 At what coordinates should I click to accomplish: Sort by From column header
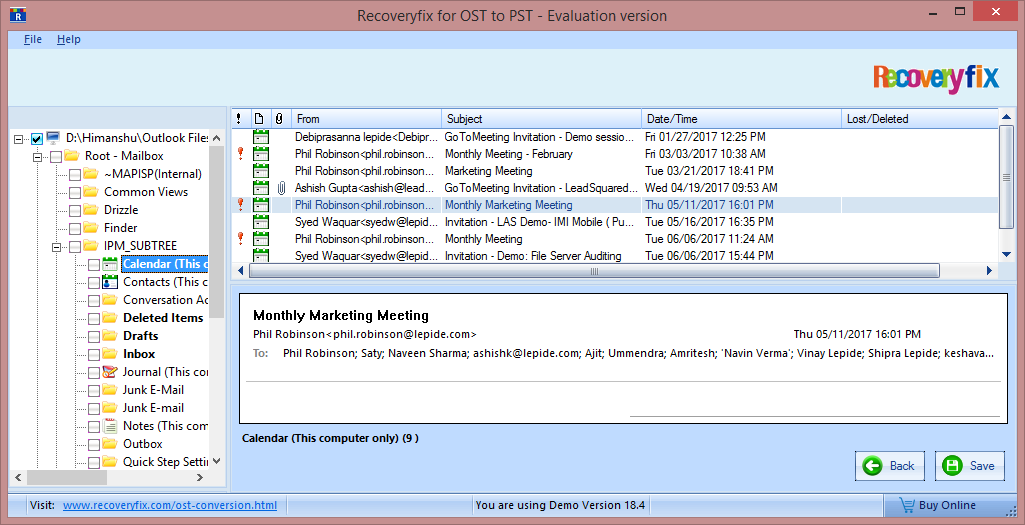(367, 119)
